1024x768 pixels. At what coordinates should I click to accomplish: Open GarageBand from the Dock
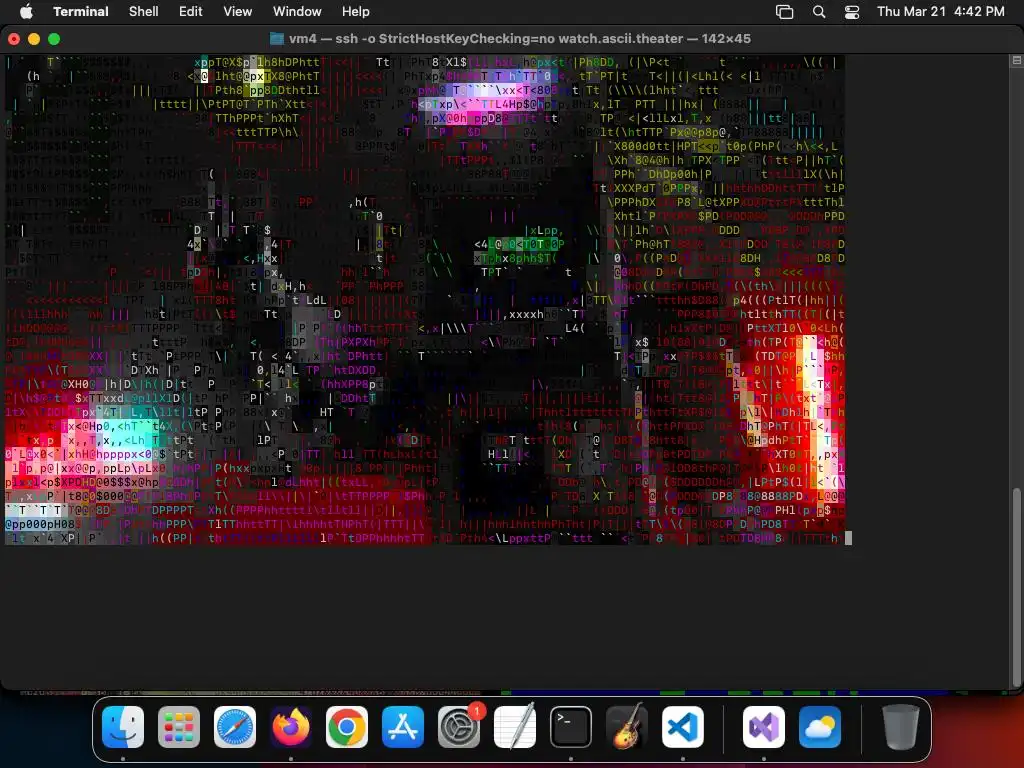click(627, 727)
